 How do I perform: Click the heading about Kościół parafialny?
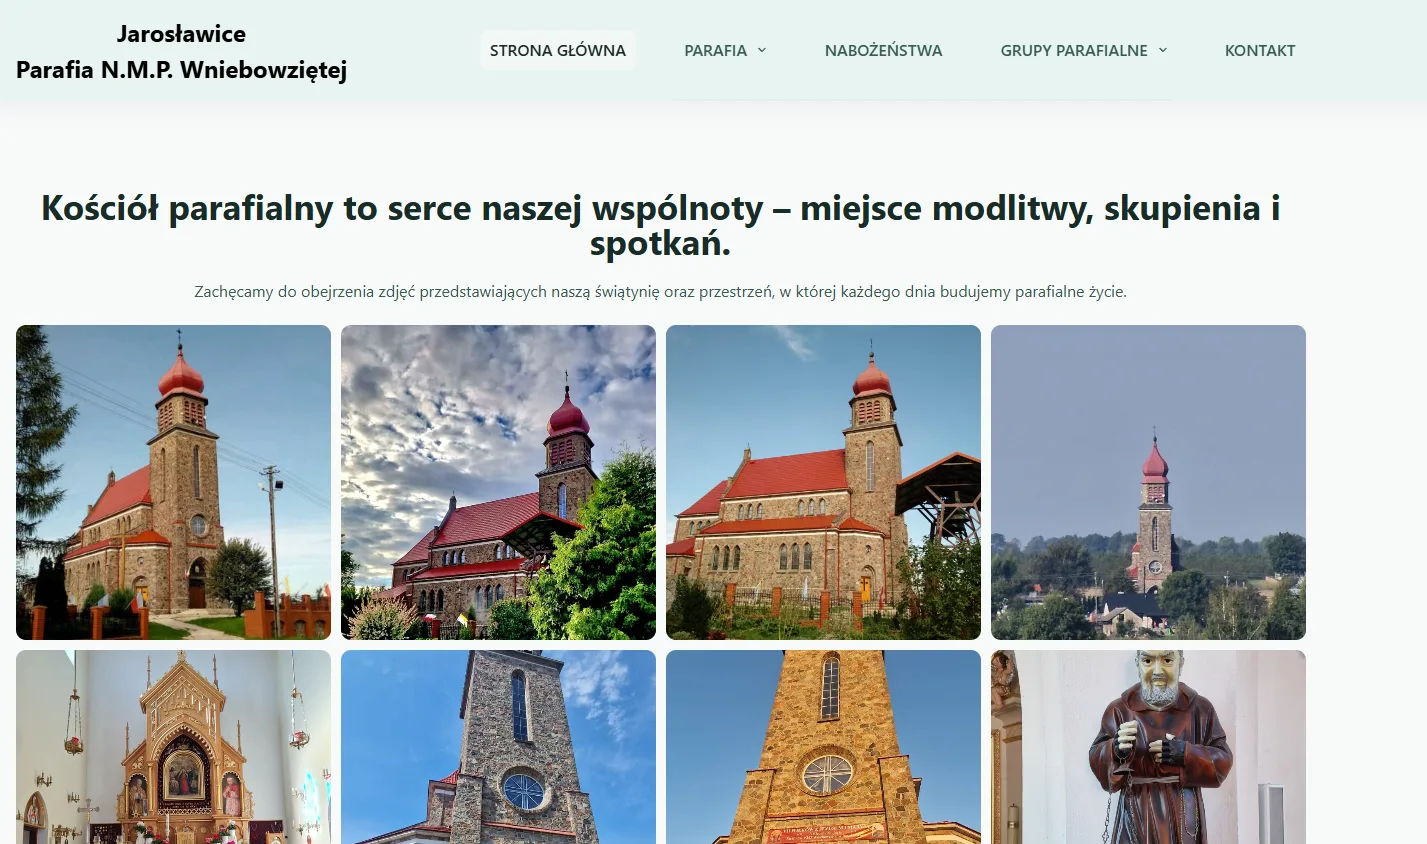coord(661,225)
